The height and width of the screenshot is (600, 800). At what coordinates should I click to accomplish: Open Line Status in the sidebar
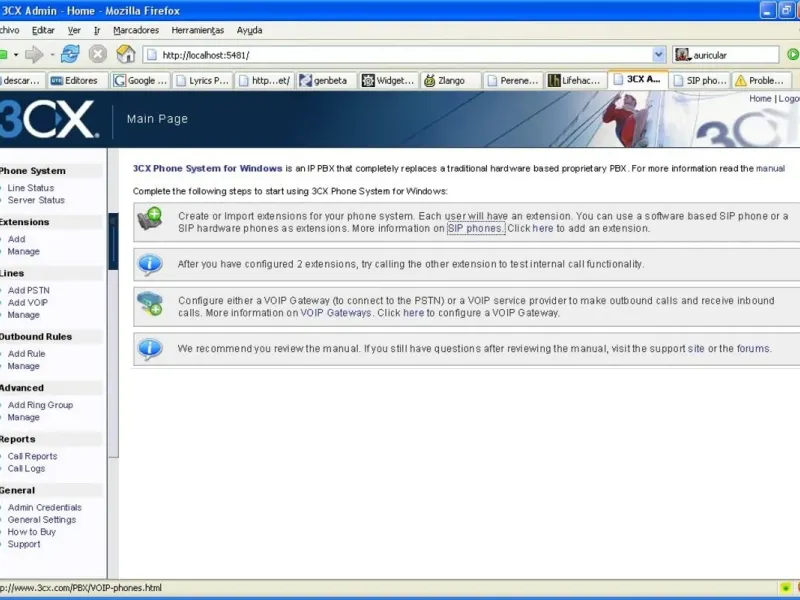(x=31, y=188)
